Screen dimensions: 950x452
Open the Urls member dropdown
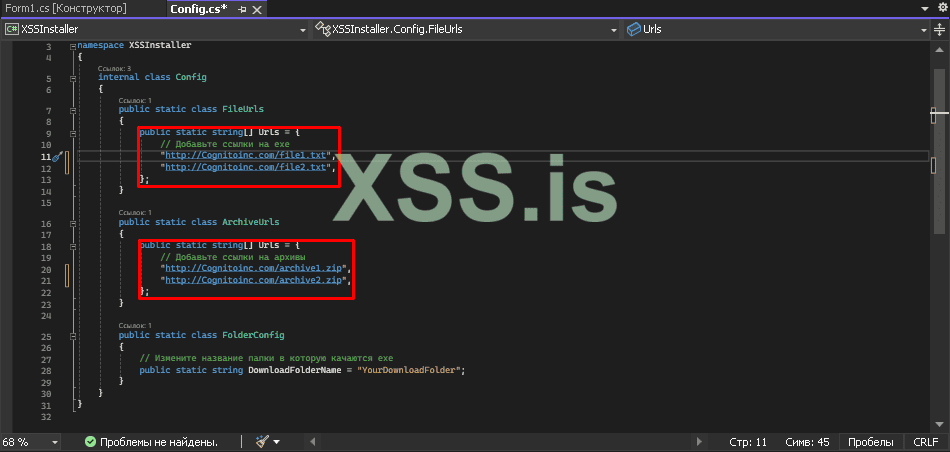pyautogui.click(x=924, y=30)
